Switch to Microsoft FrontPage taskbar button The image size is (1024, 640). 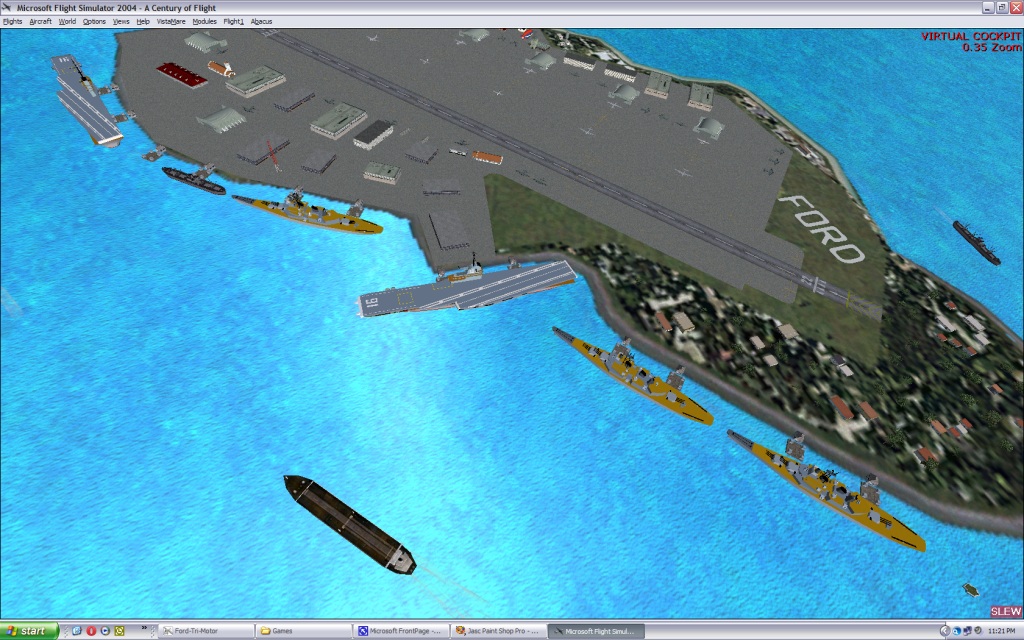[x=401, y=631]
